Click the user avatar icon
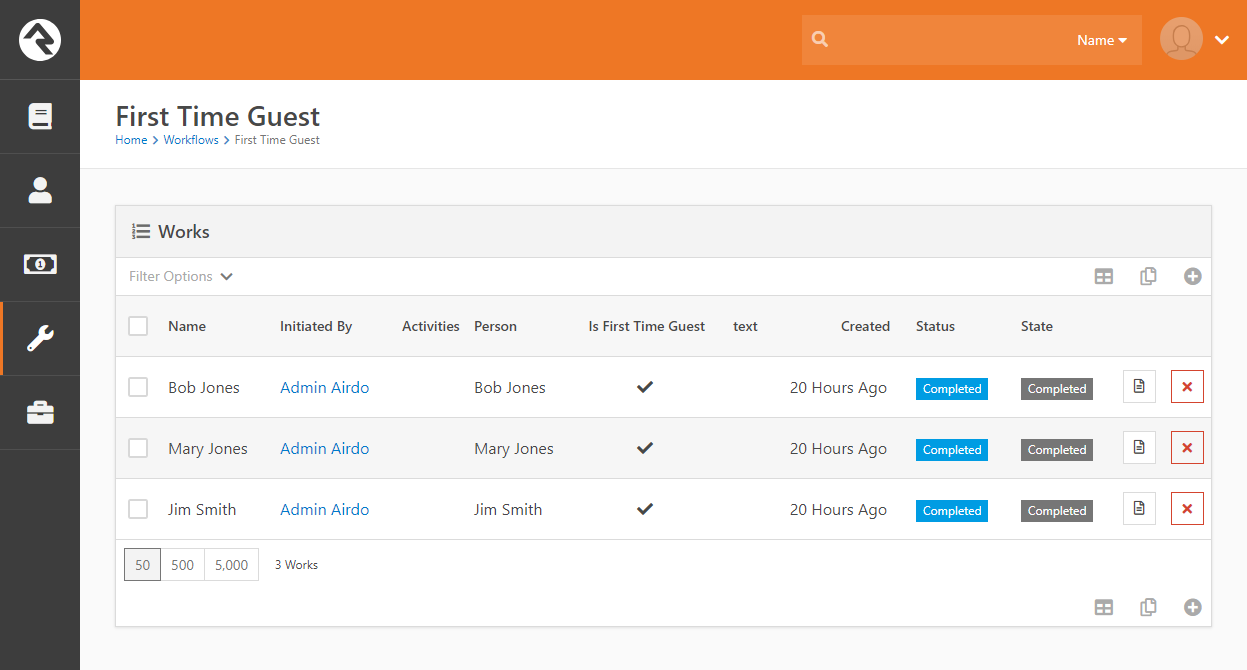Viewport: 1247px width, 670px height. pyautogui.click(x=1181, y=39)
